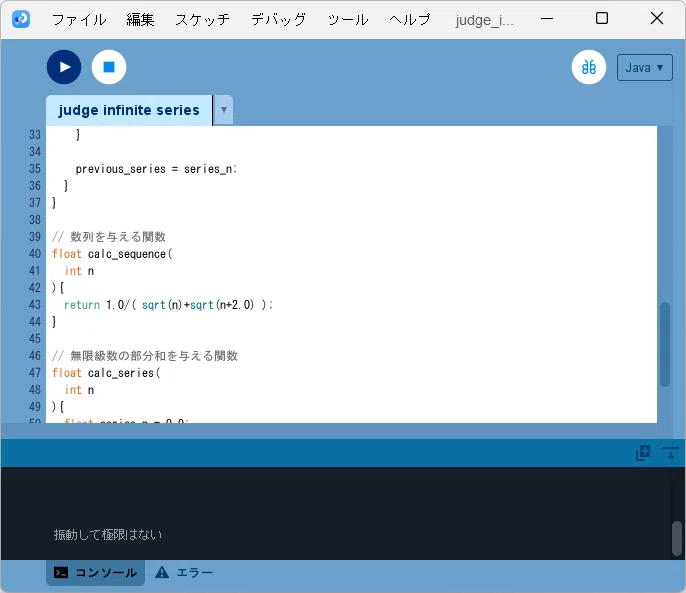
Task: Click the float calc_sequence( declaration
Action: (112, 254)
